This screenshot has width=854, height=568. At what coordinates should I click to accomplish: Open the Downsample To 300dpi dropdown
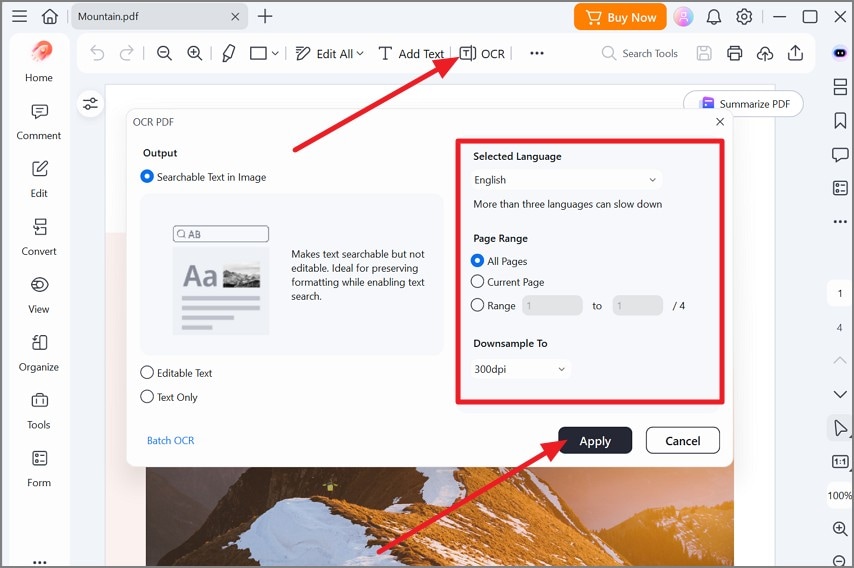tap(521, 369)
